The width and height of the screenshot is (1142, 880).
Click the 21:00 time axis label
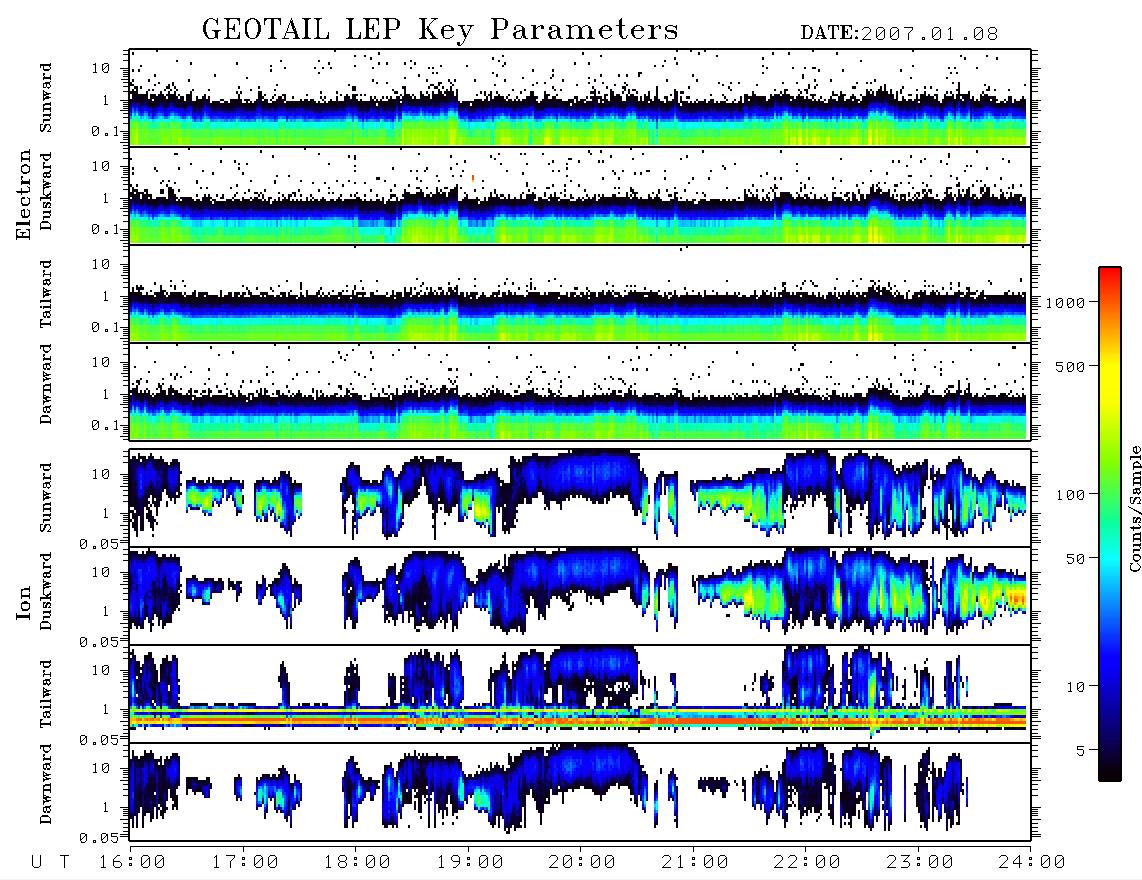[695, 862]
